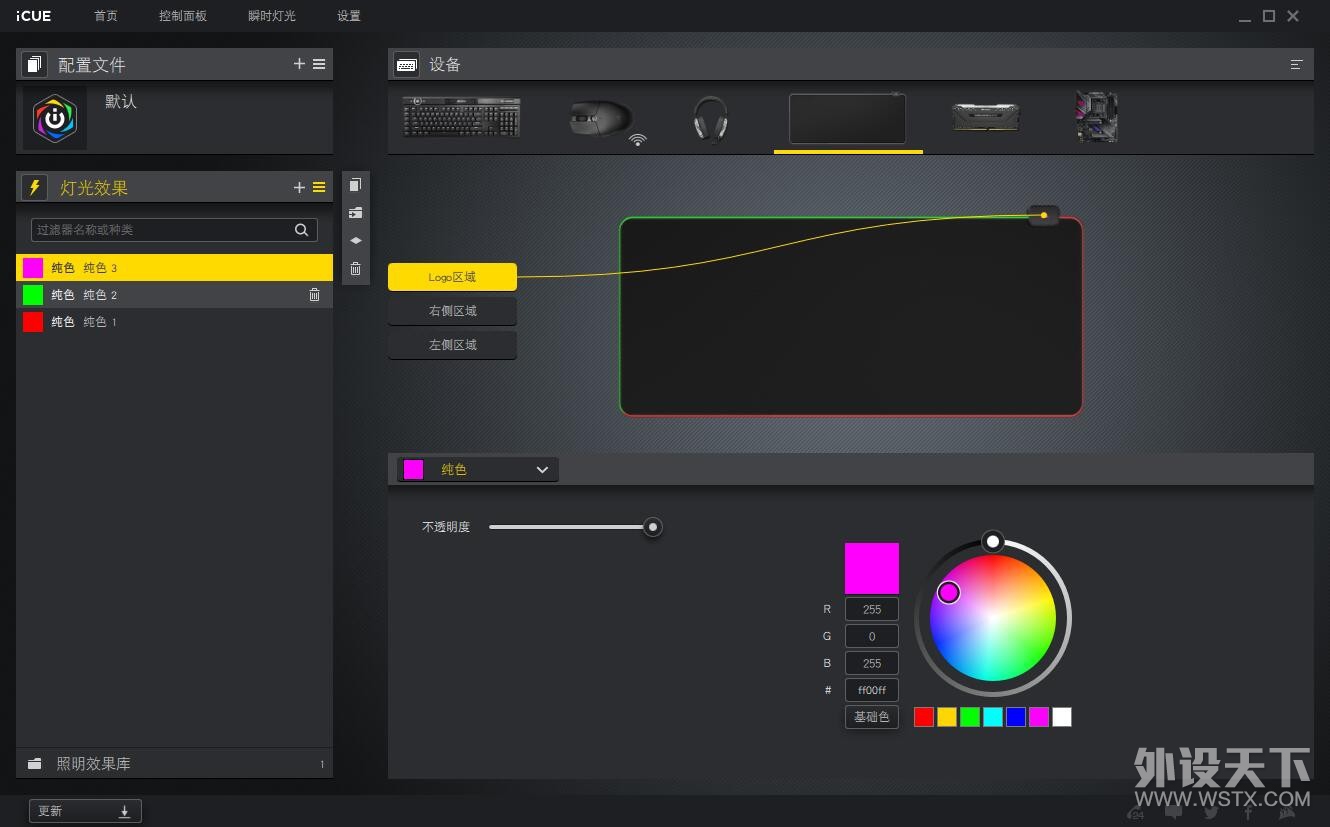Pick the white basic color swatch
Viewport: 1330px width, 827px height.
coord(1062,717)
